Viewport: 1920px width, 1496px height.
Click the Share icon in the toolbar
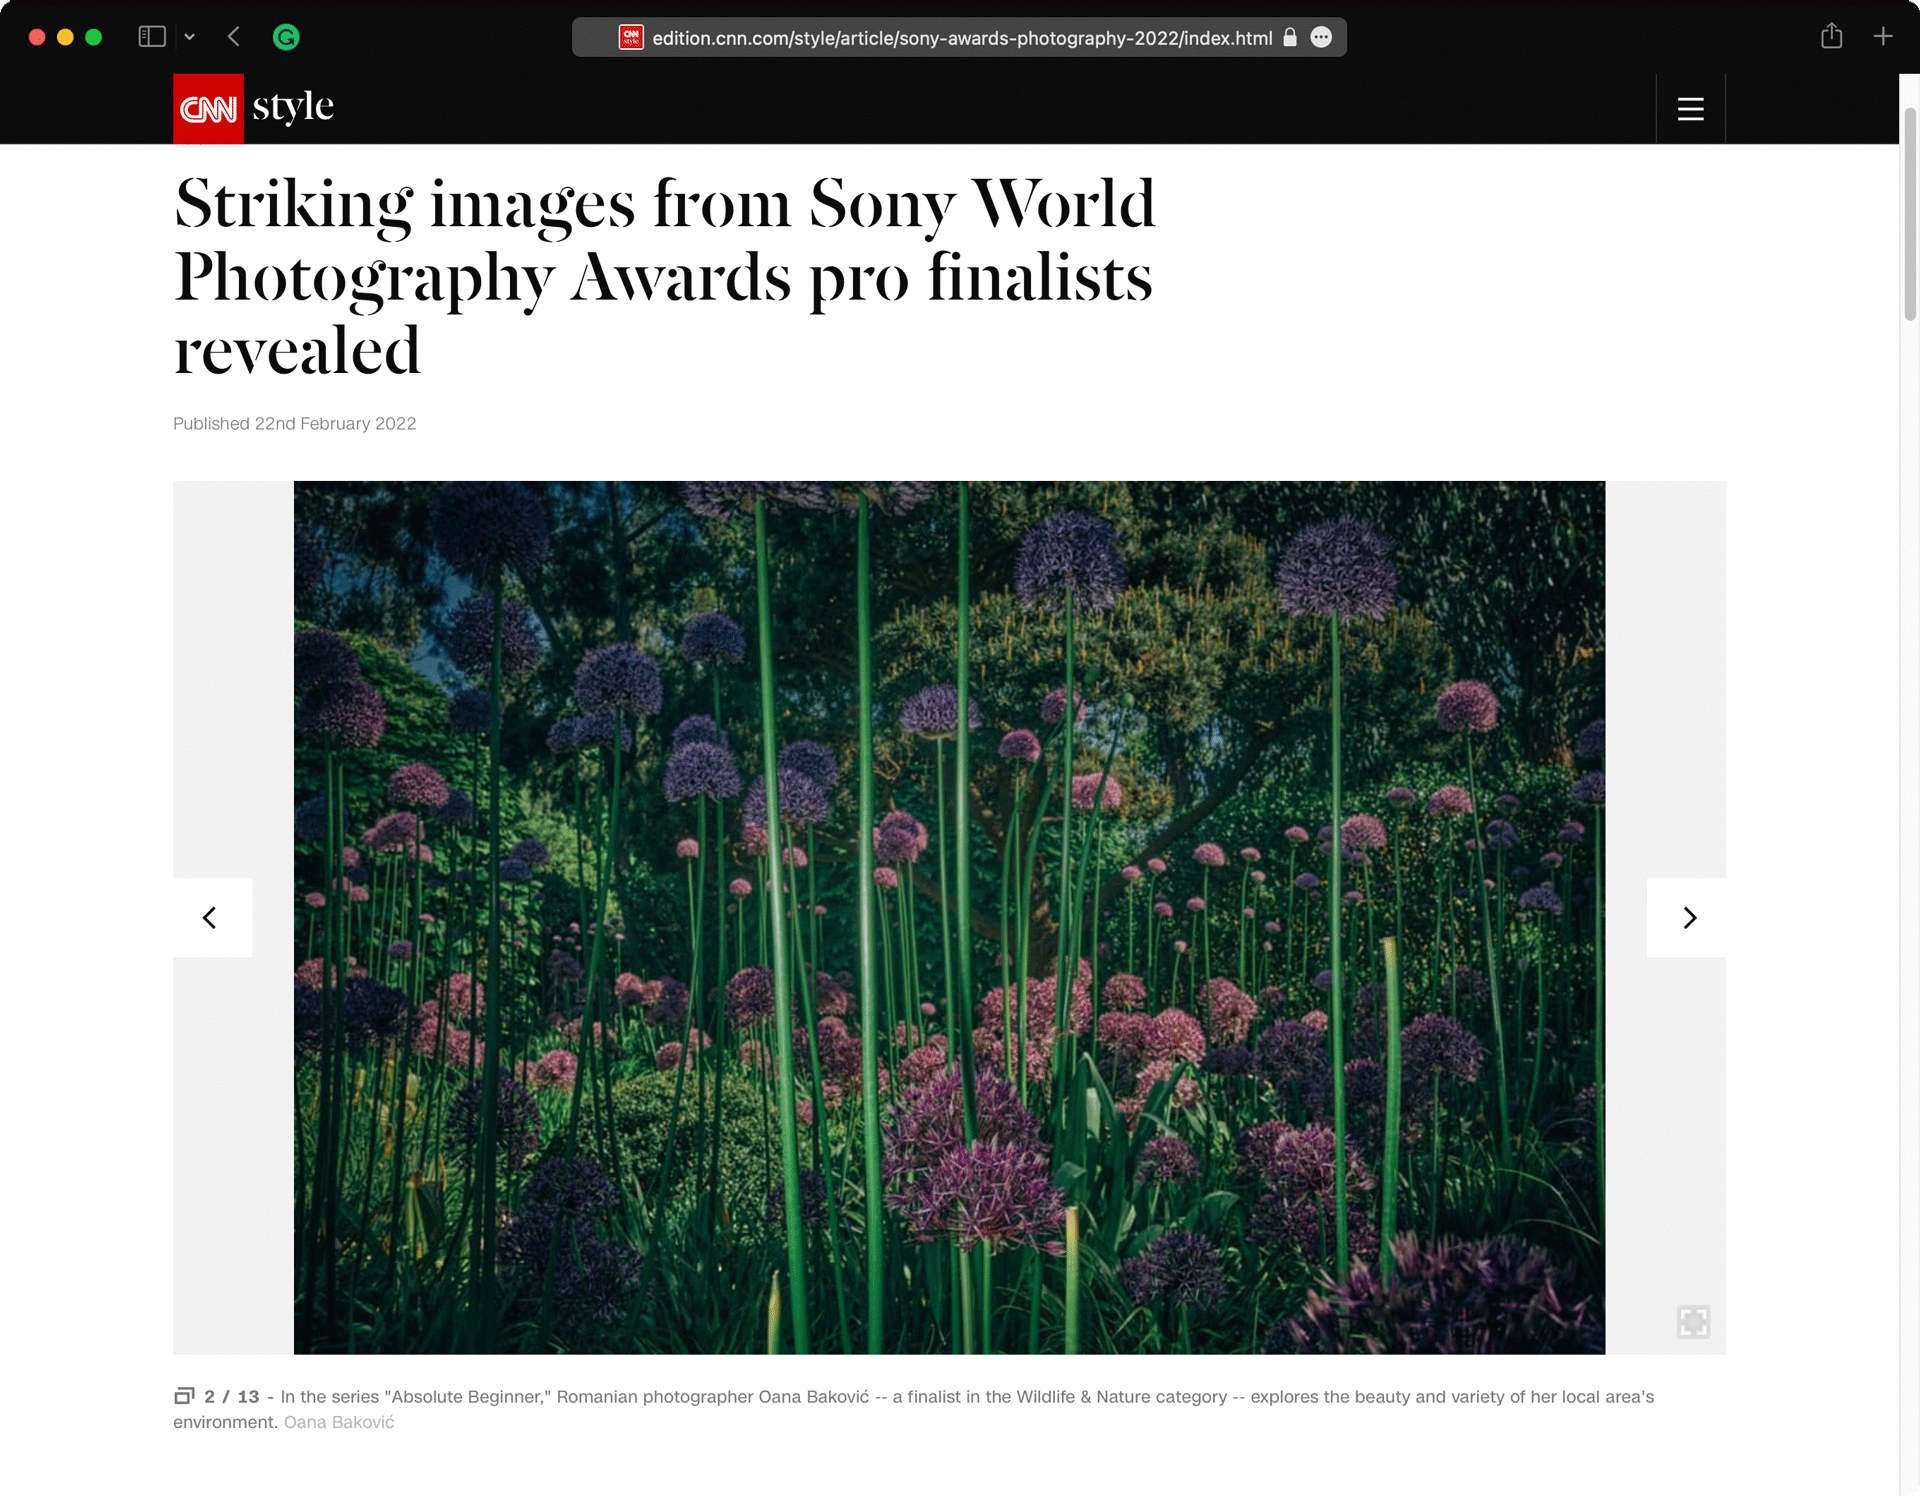1833,36
